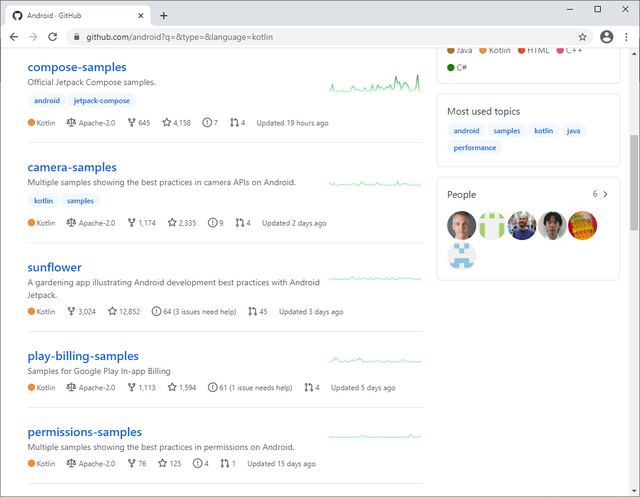Click the fork icon for camera-samples

(x=131, y=223)
